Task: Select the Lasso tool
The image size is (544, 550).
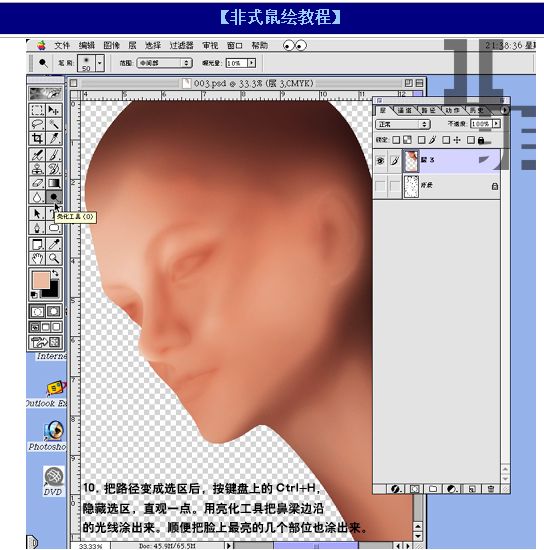Action: 37,124
